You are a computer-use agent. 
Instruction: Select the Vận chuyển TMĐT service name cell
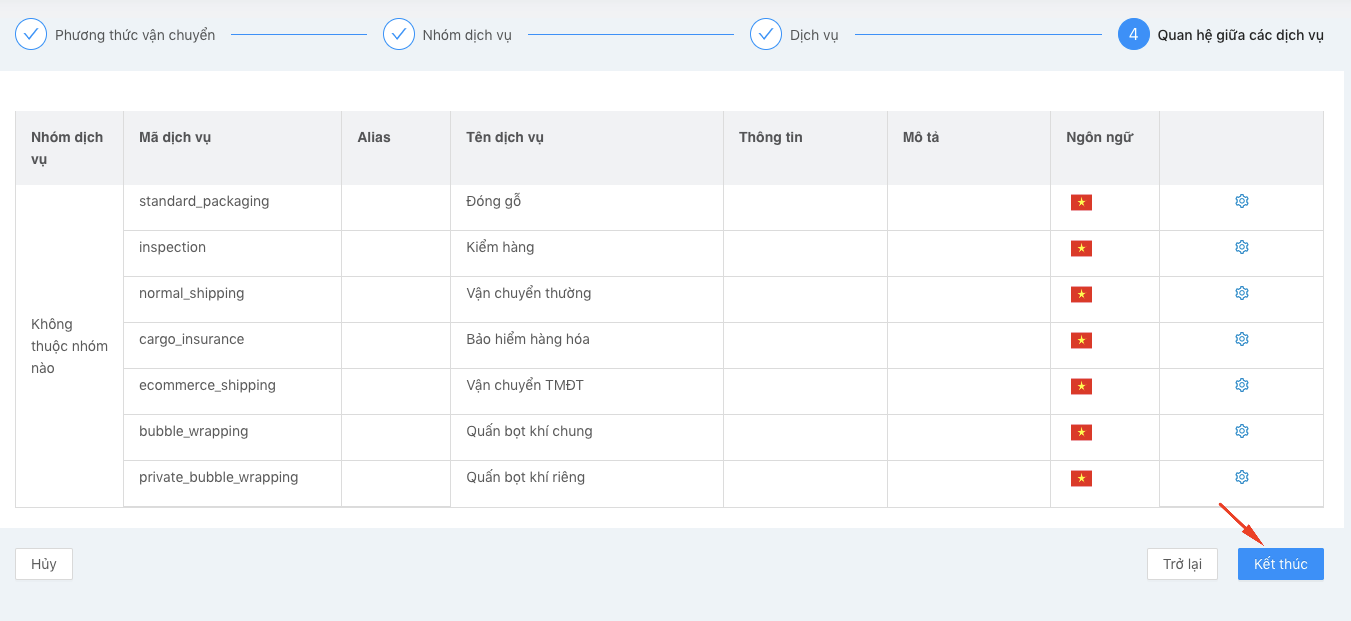tap(525, 385)
